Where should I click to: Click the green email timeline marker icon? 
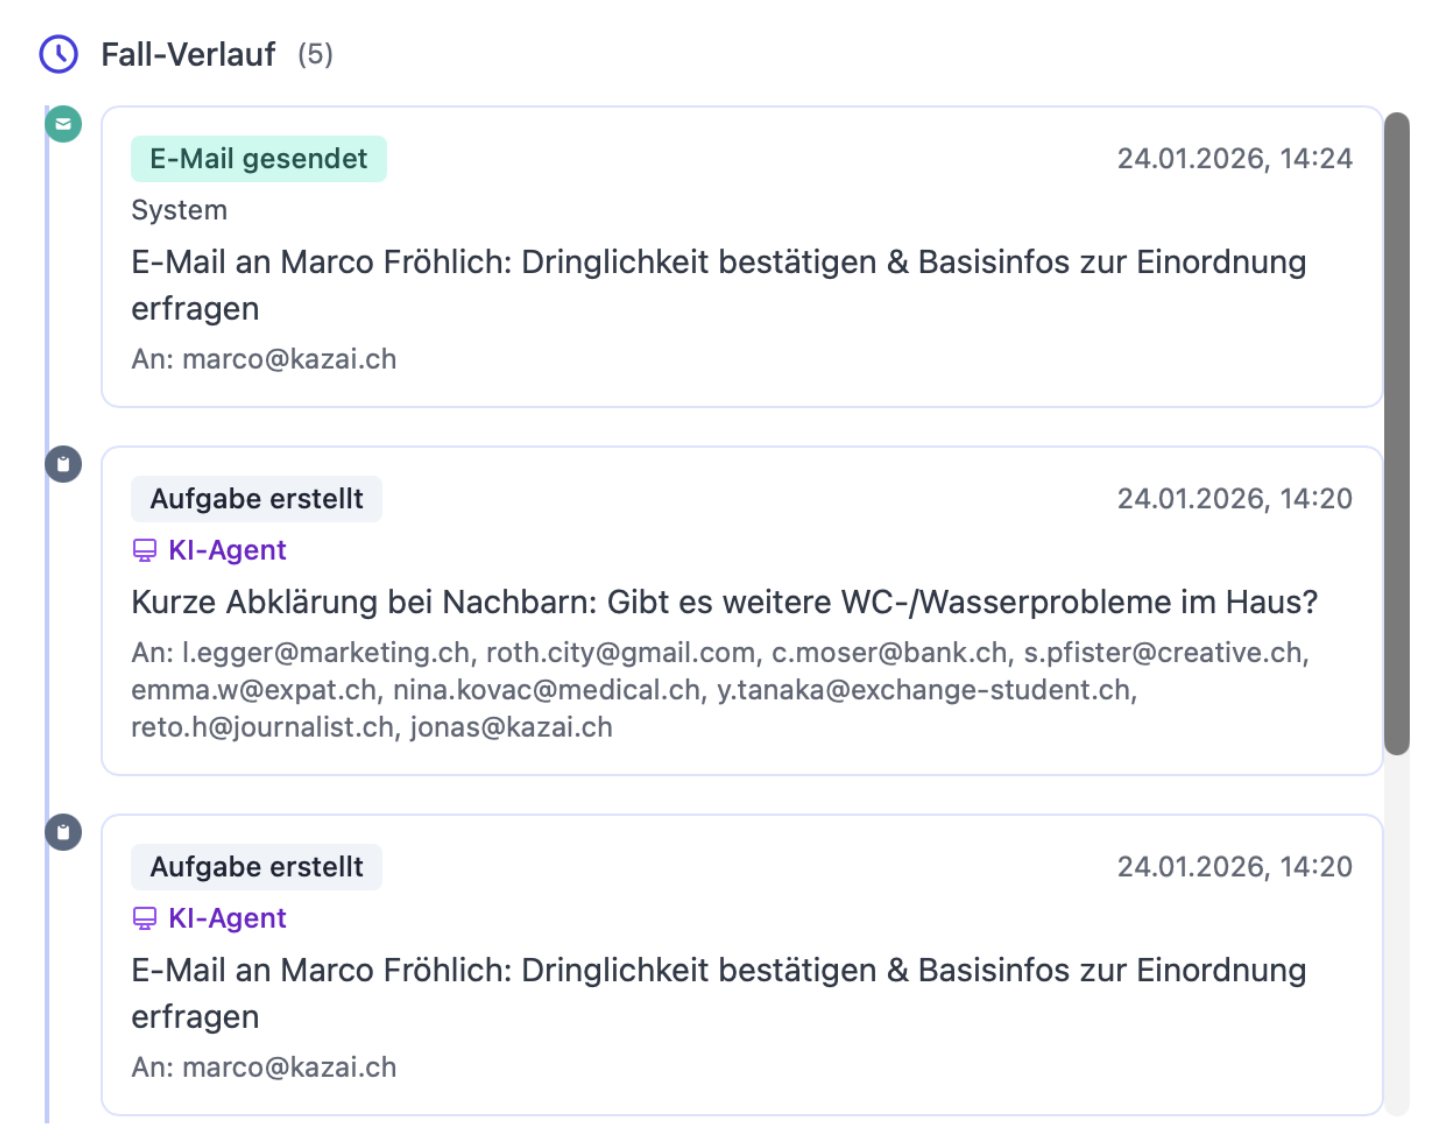(x=63, y=124)
